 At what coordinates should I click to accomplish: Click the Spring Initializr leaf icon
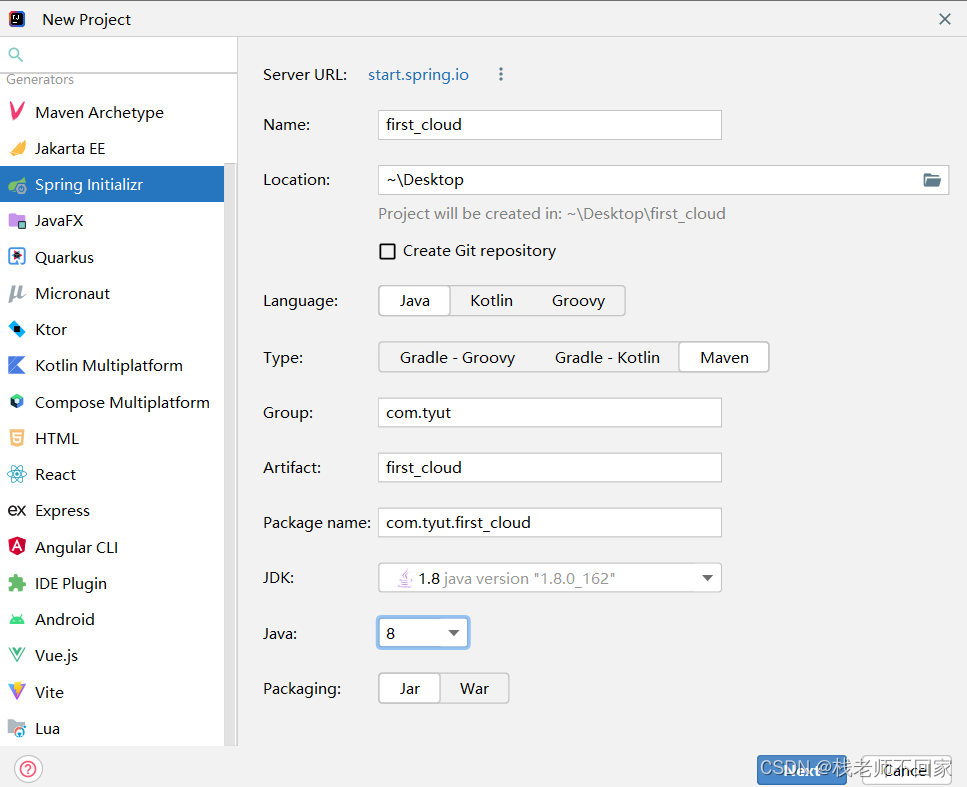(17, 184)
